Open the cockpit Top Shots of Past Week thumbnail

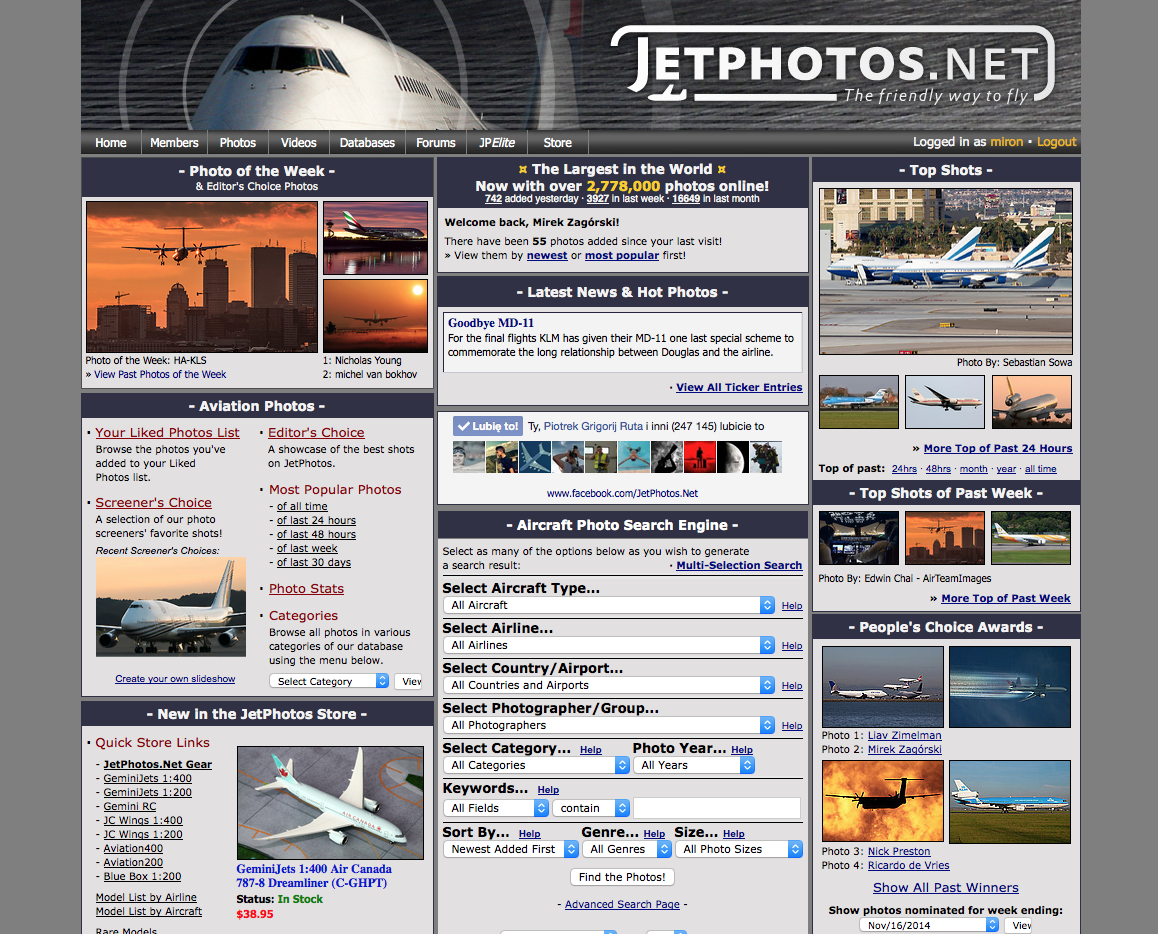click(859, 538)
